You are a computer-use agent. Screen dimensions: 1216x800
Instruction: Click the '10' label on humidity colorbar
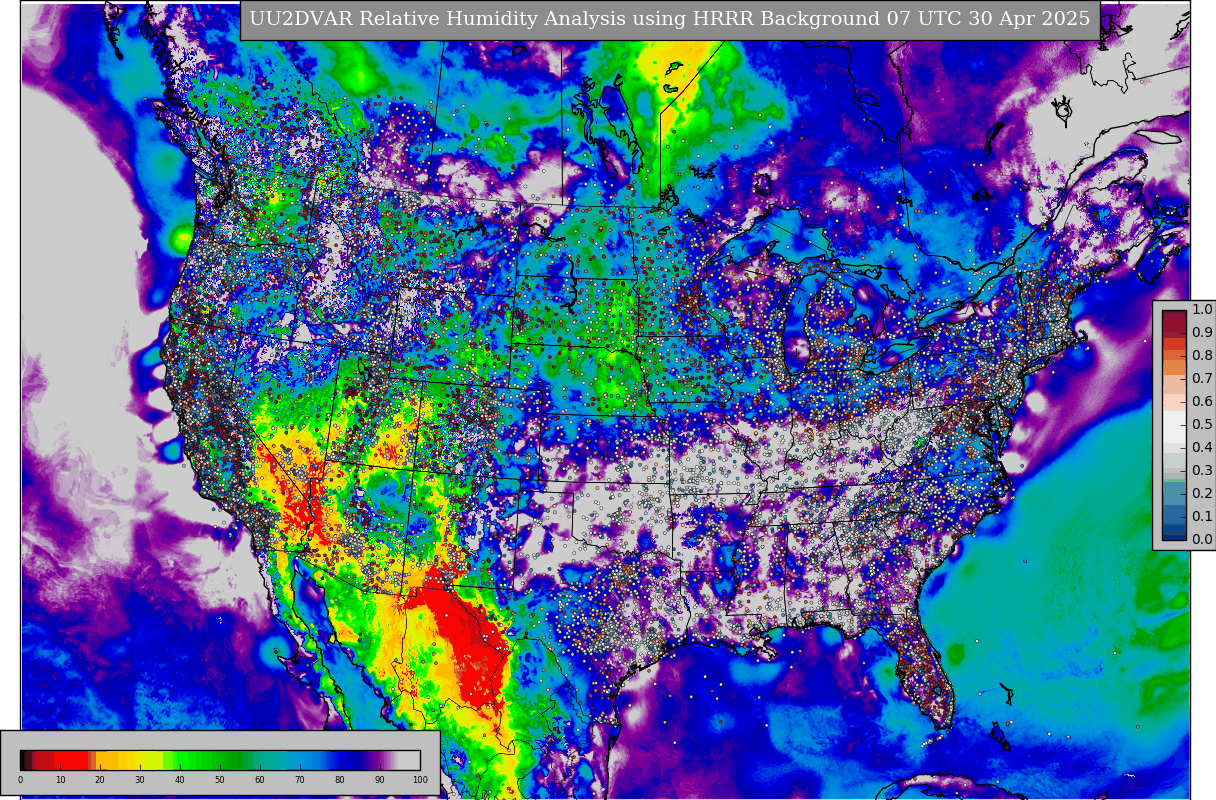[60, 780]
